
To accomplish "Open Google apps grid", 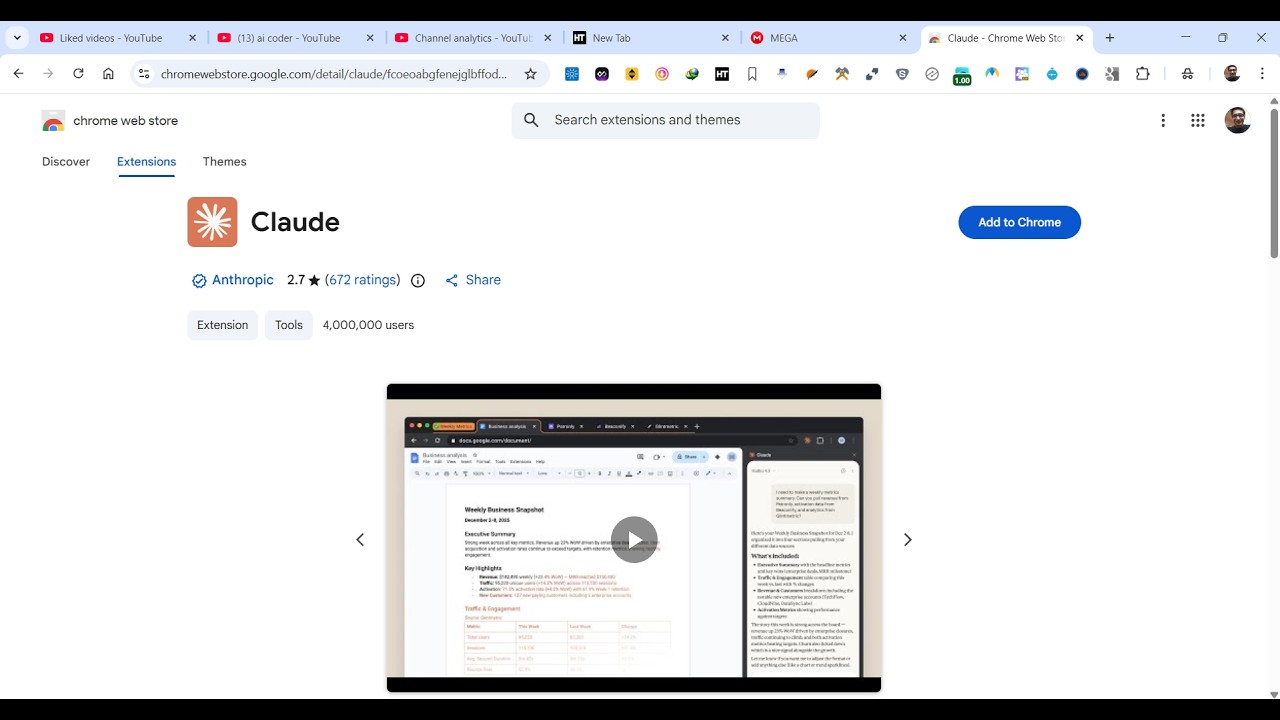I will click(1198, 121).
